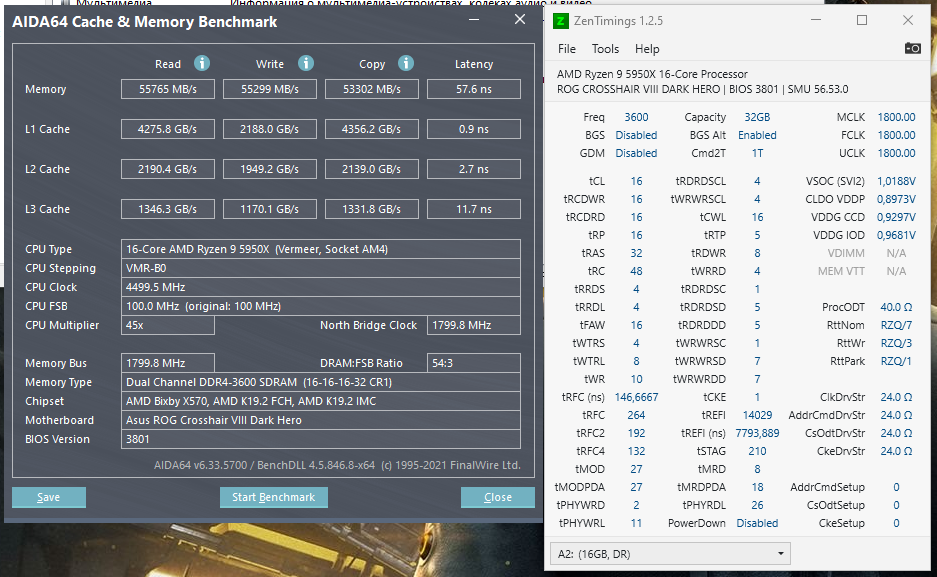937x577 pixels.
Task: Click the Chipset AMD Bixby X570 field
Action: [x=321, y=401]
